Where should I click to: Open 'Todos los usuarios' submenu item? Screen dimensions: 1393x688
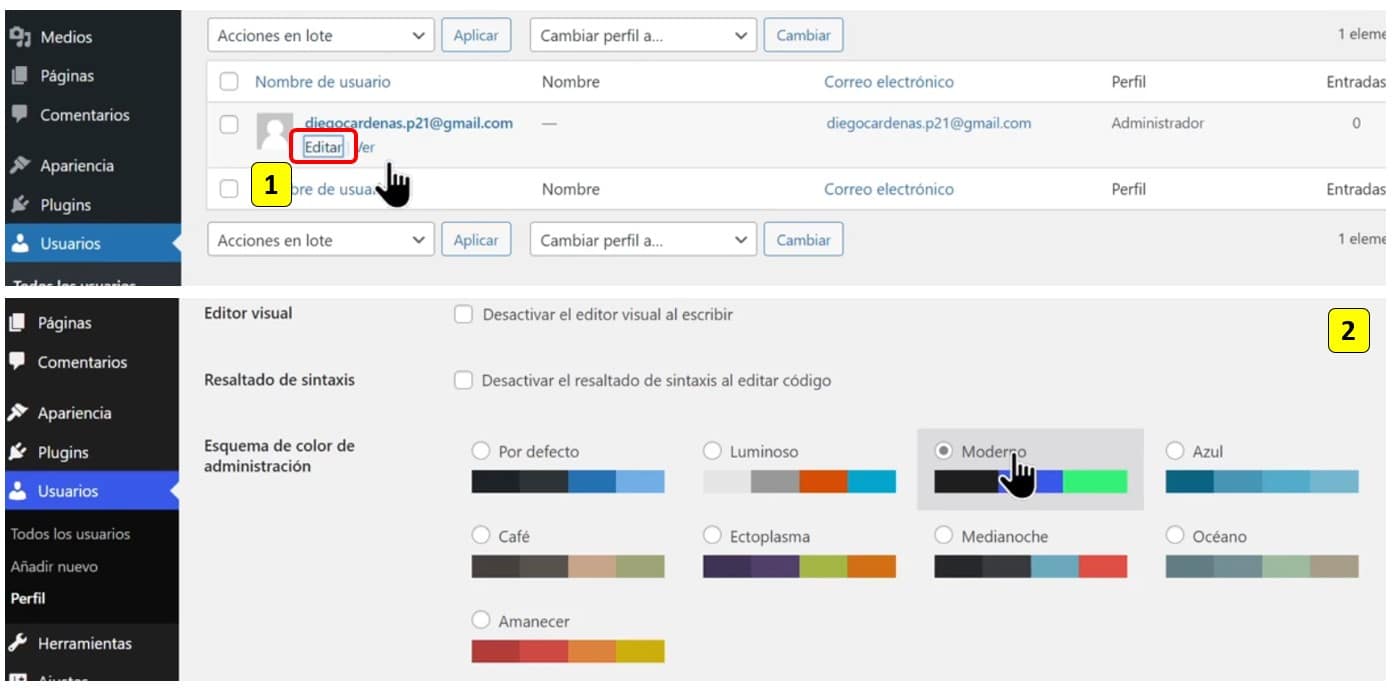[x=70, y=534]
